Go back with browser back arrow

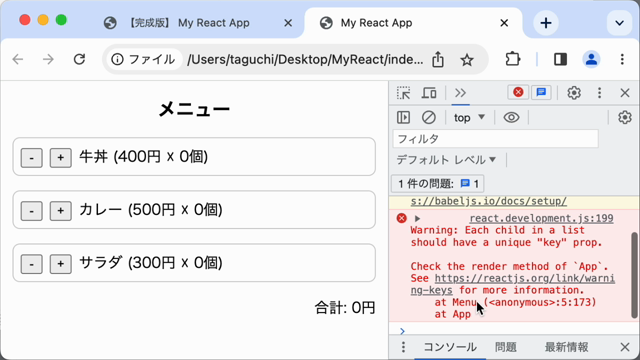(18, 60)
